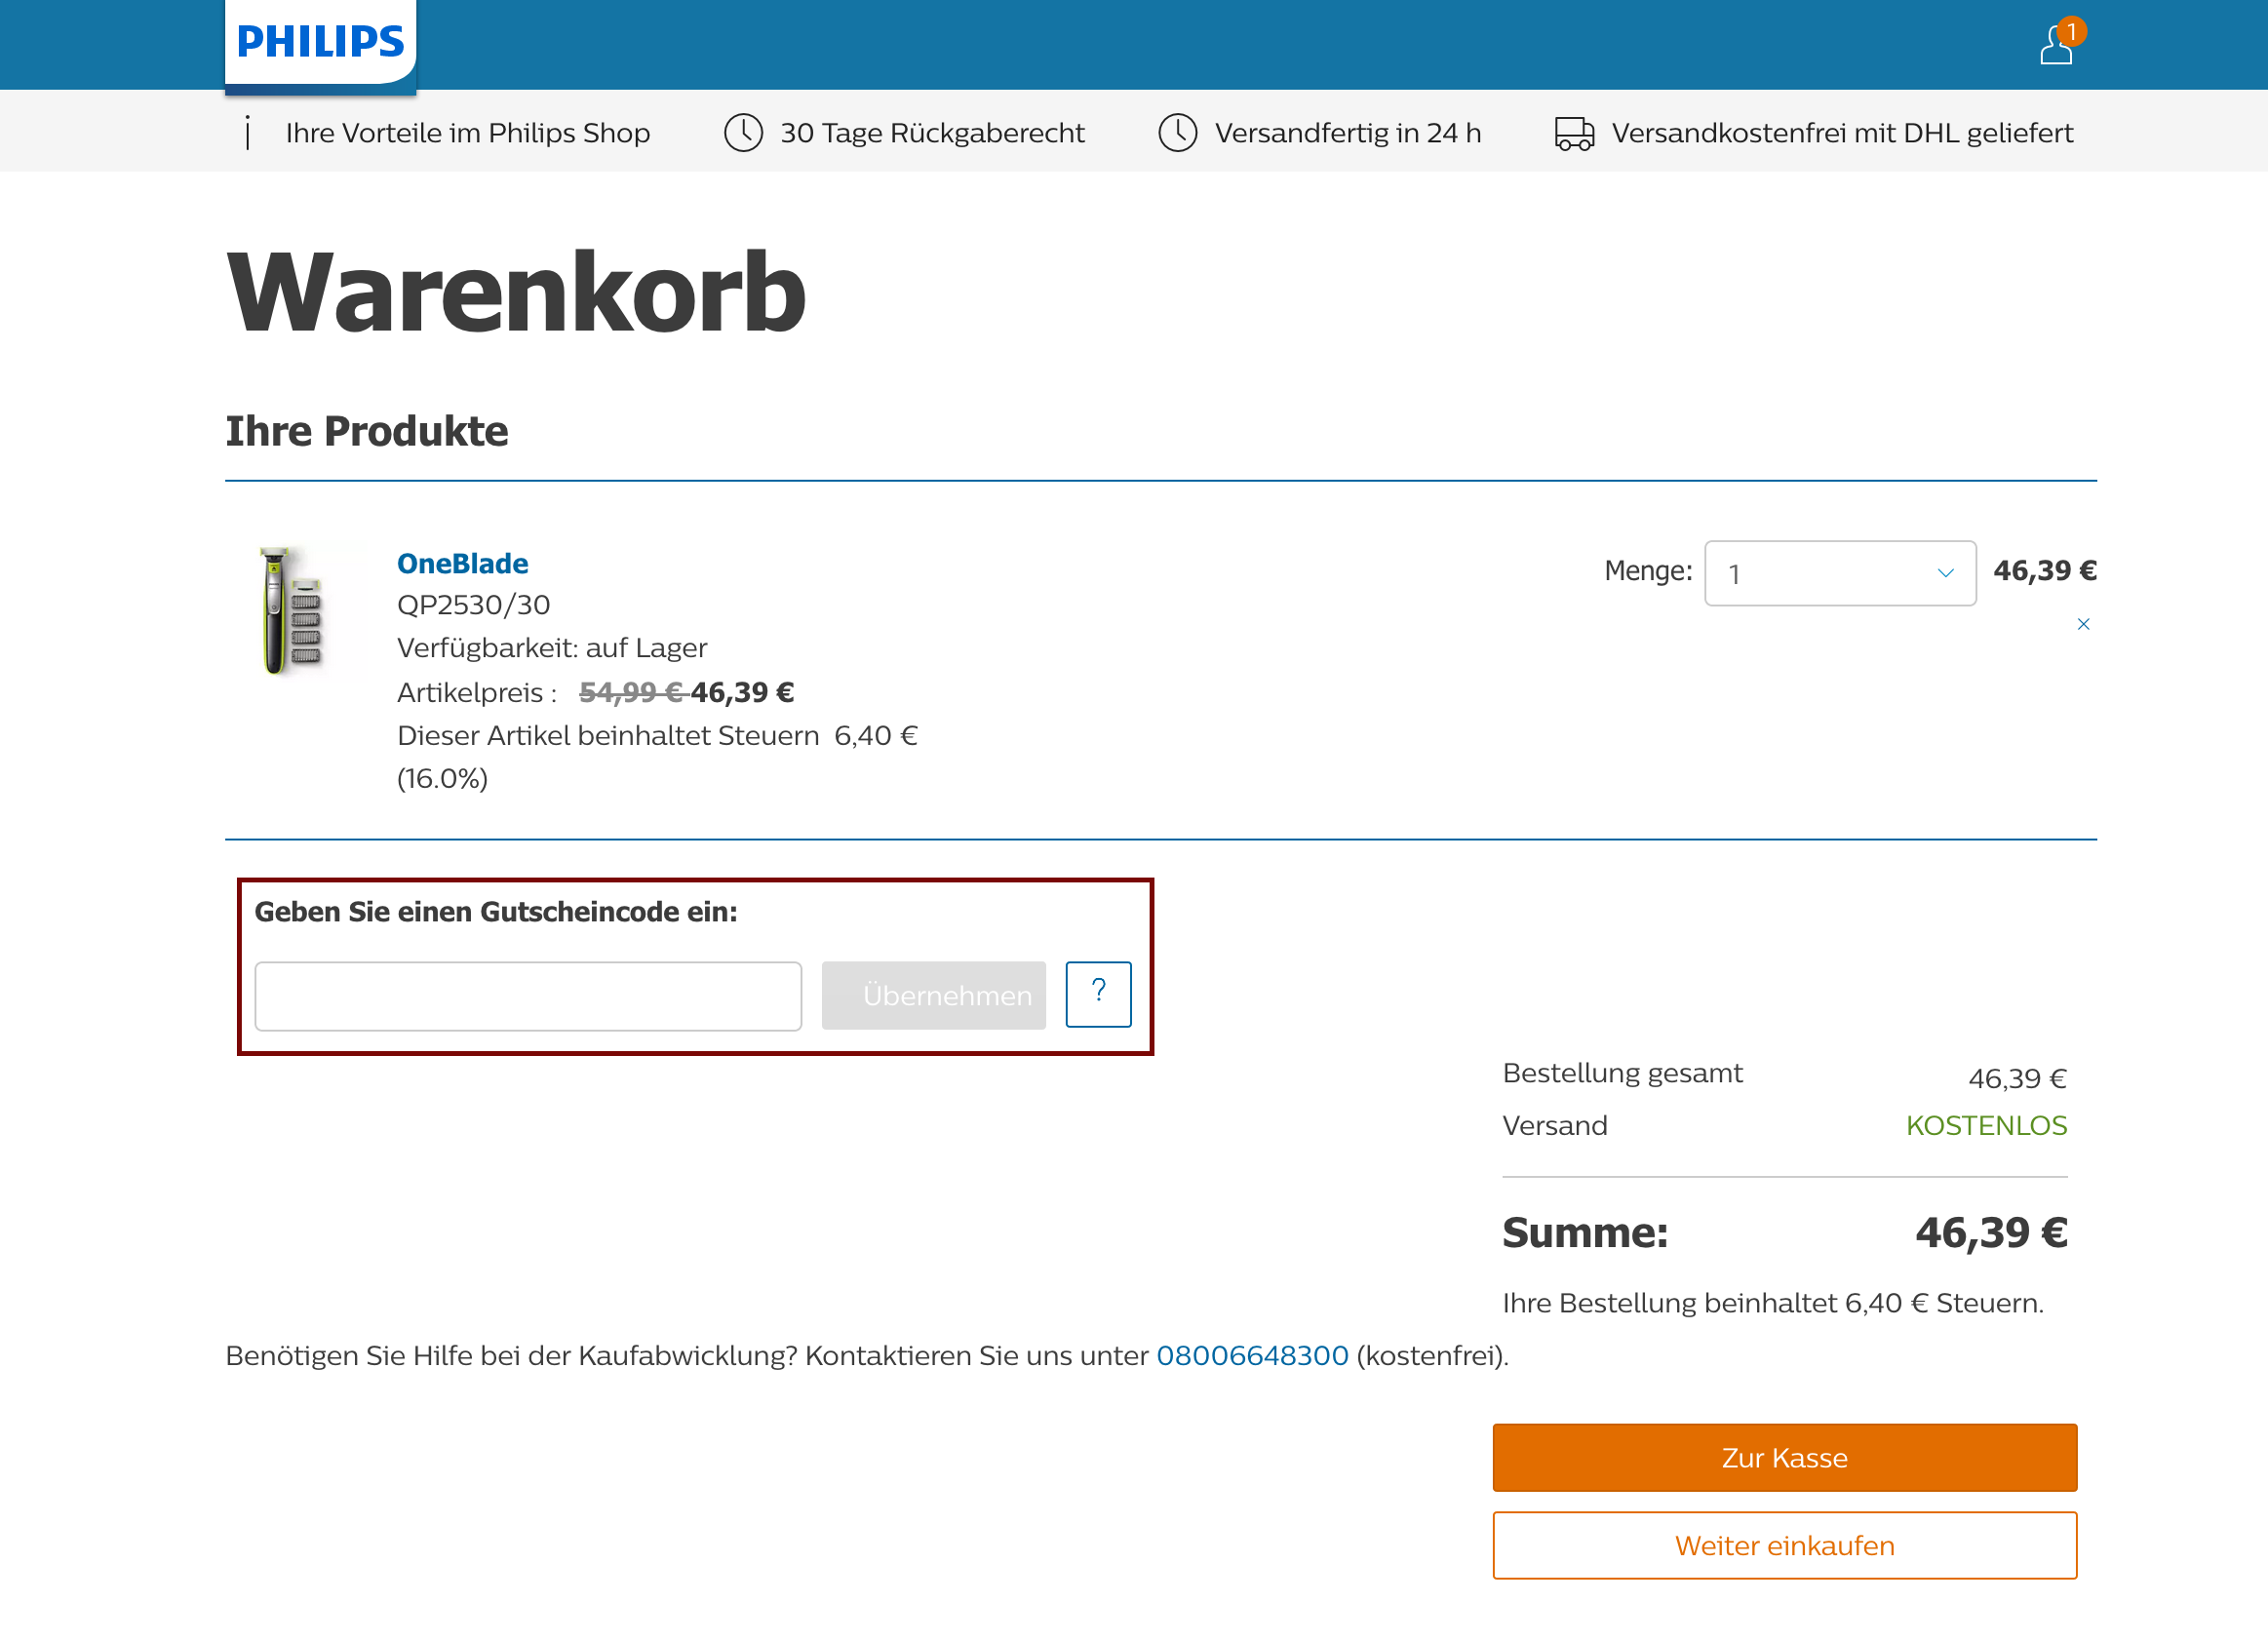Click the clock icon beside Versandfertig in 24 h

[x=1178, y=133]
